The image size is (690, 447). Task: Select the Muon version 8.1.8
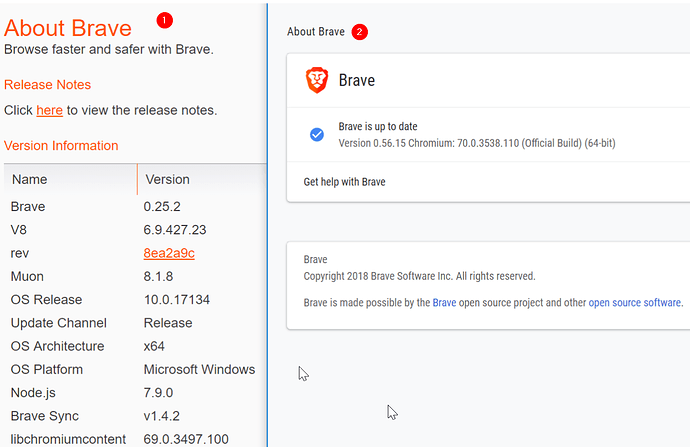(x=158, y=277)
